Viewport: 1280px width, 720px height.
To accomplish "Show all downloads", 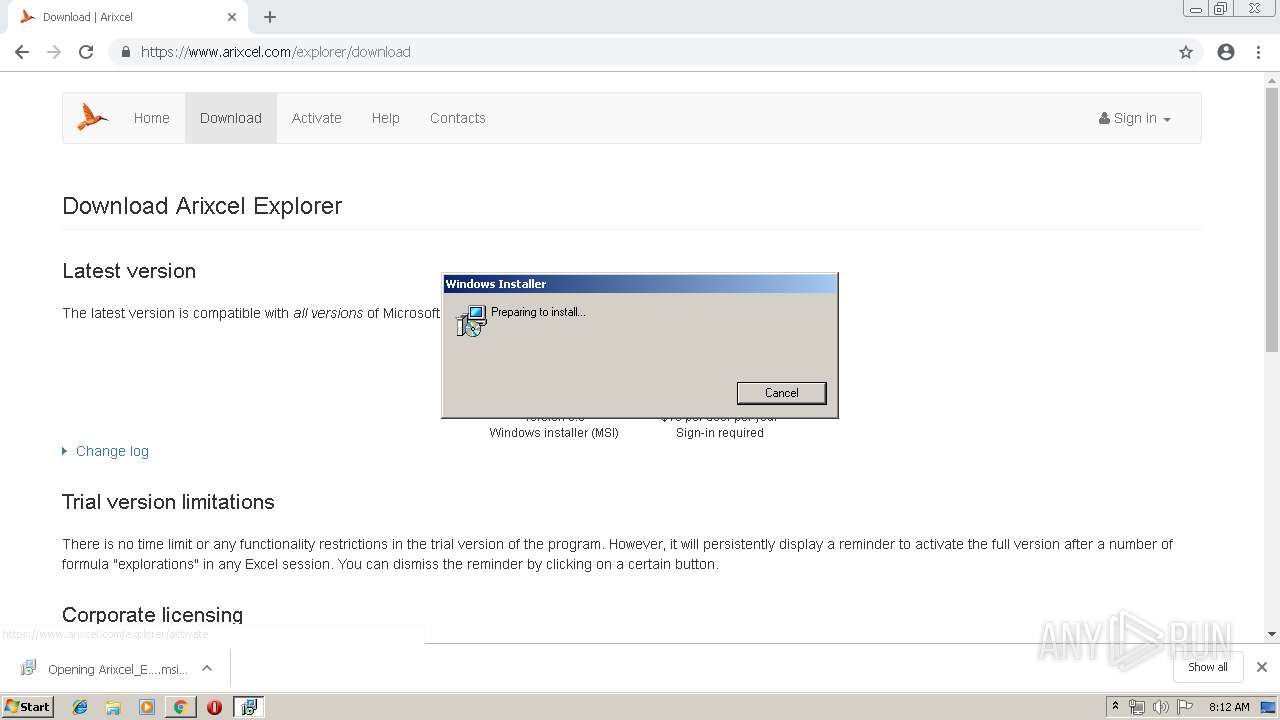I will [1207, 667].
